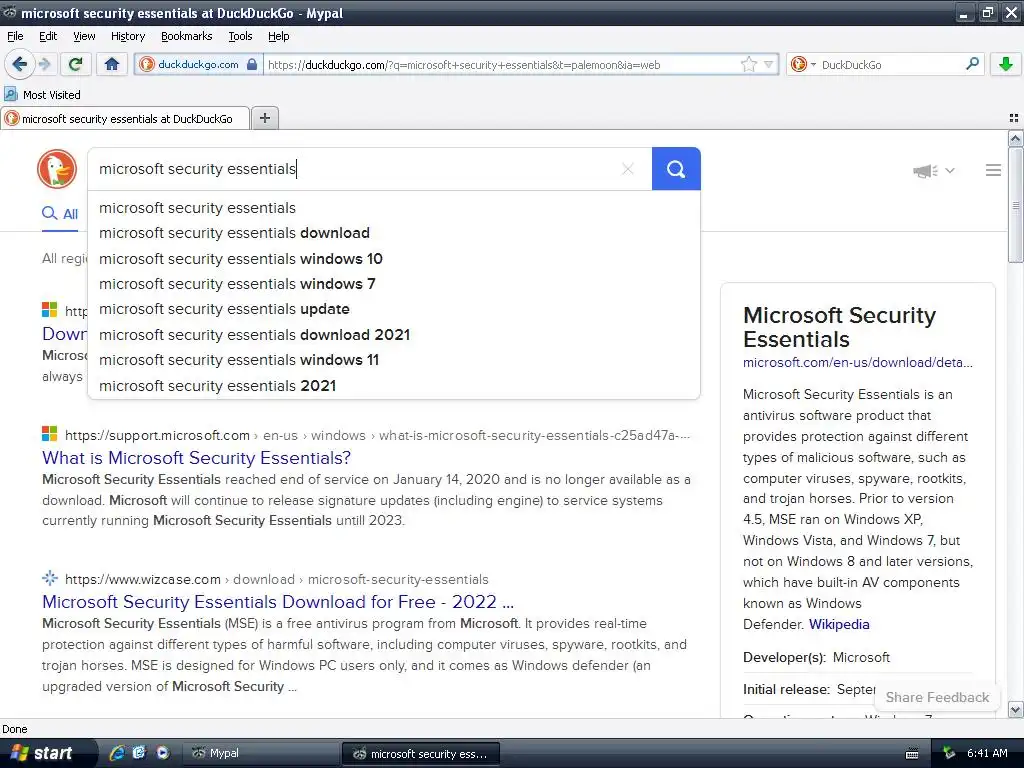Clear the DuckDuckGo search field with X
Image resolution: width=1024 pixels, height=768 pixels.
(x=628, y=169)
